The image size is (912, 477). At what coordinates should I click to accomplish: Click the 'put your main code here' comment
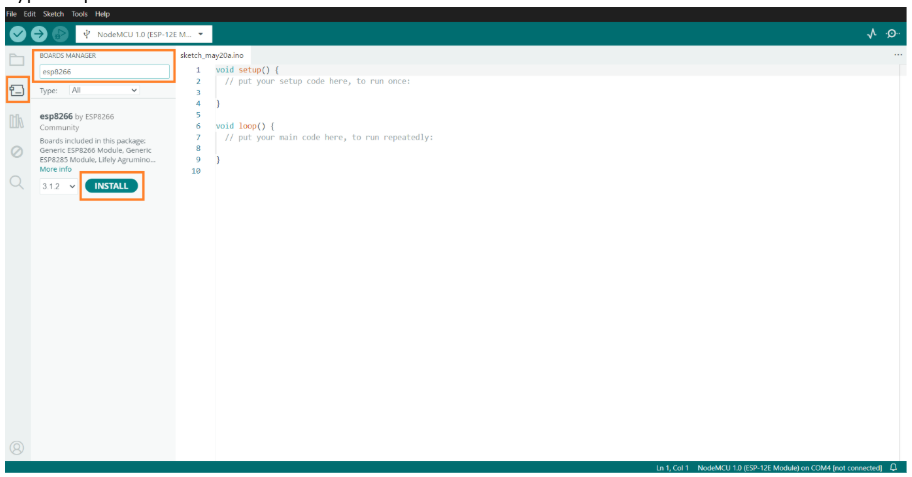click(x=329, y=137)
